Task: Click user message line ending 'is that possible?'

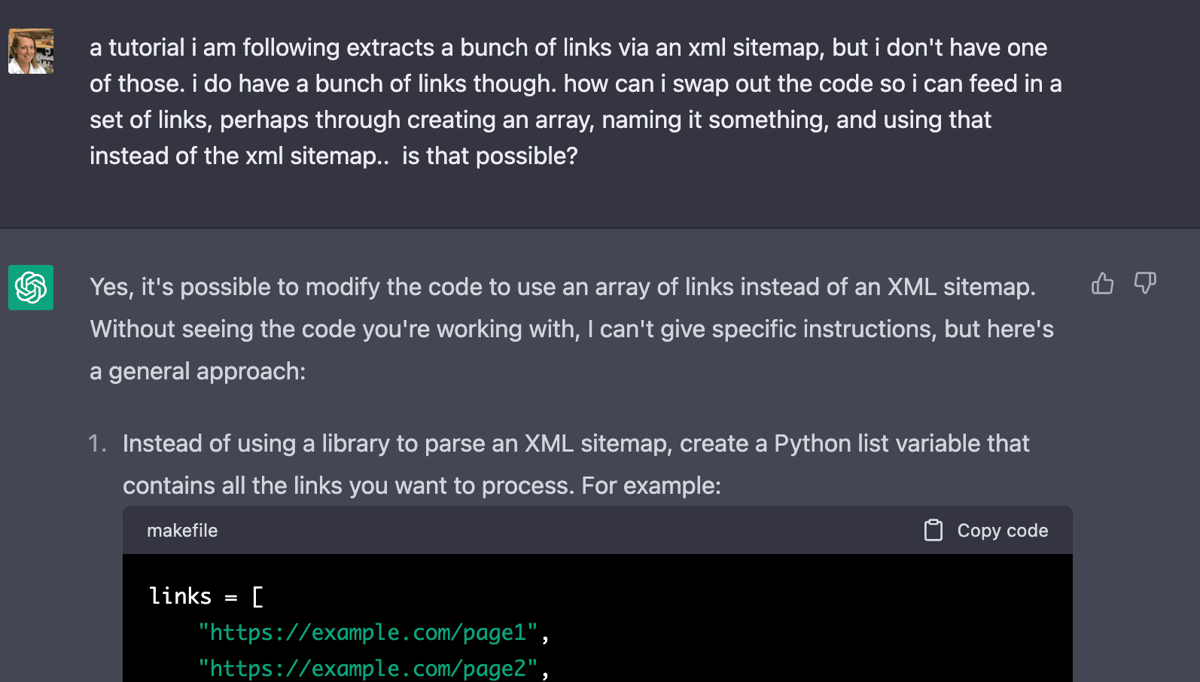Action: (x=334, y=156)
